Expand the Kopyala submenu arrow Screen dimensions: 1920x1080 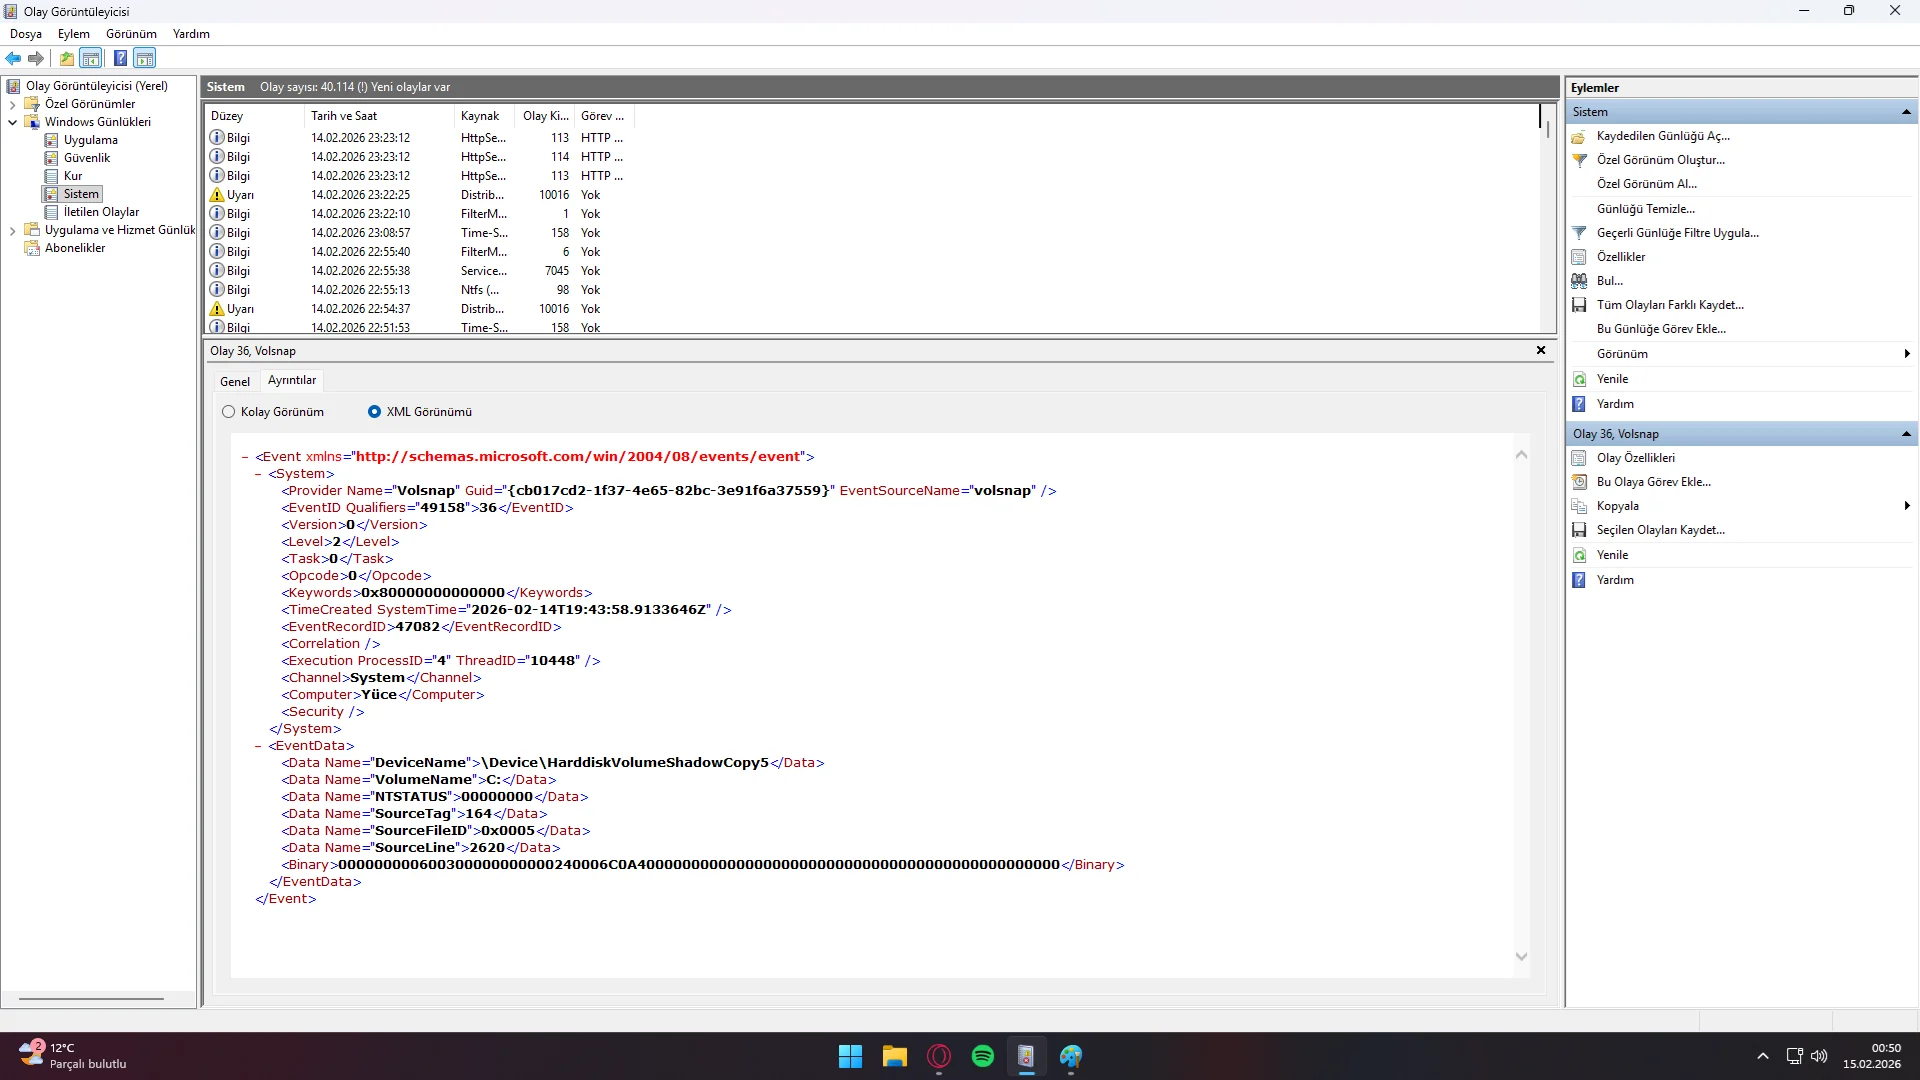point(1907,506)
